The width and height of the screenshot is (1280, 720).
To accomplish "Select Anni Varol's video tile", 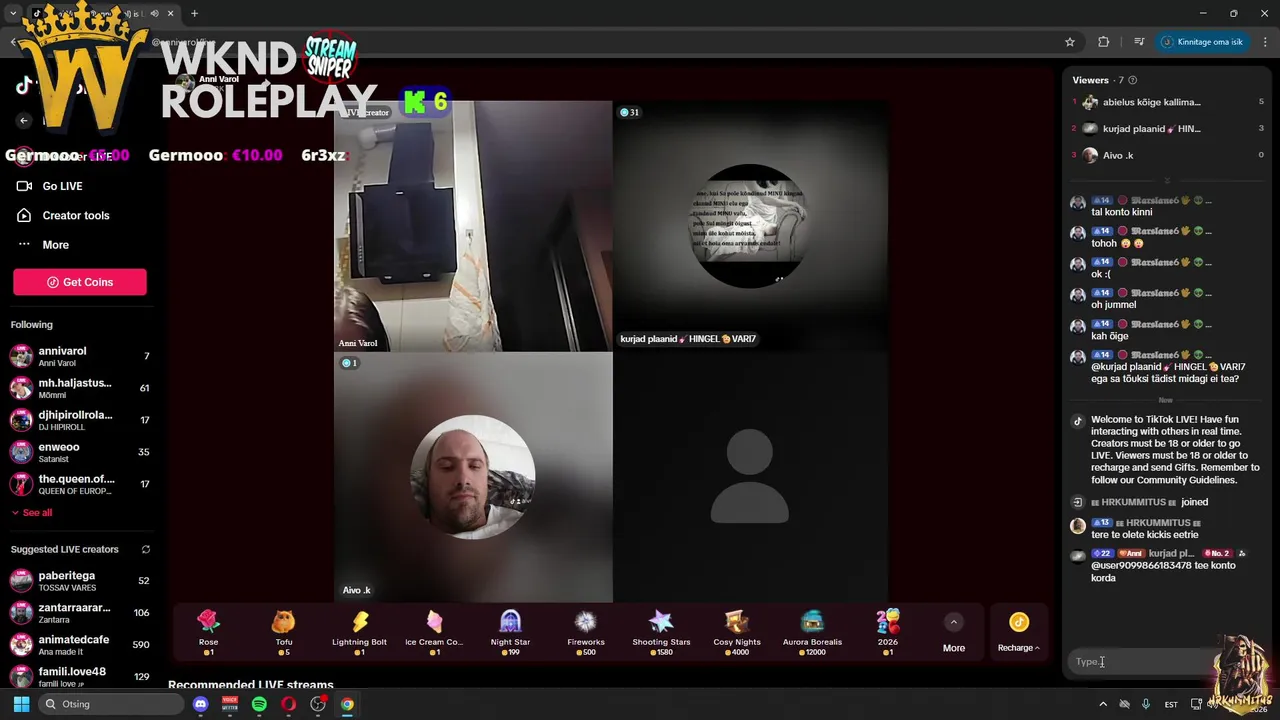I will point(473,226).
